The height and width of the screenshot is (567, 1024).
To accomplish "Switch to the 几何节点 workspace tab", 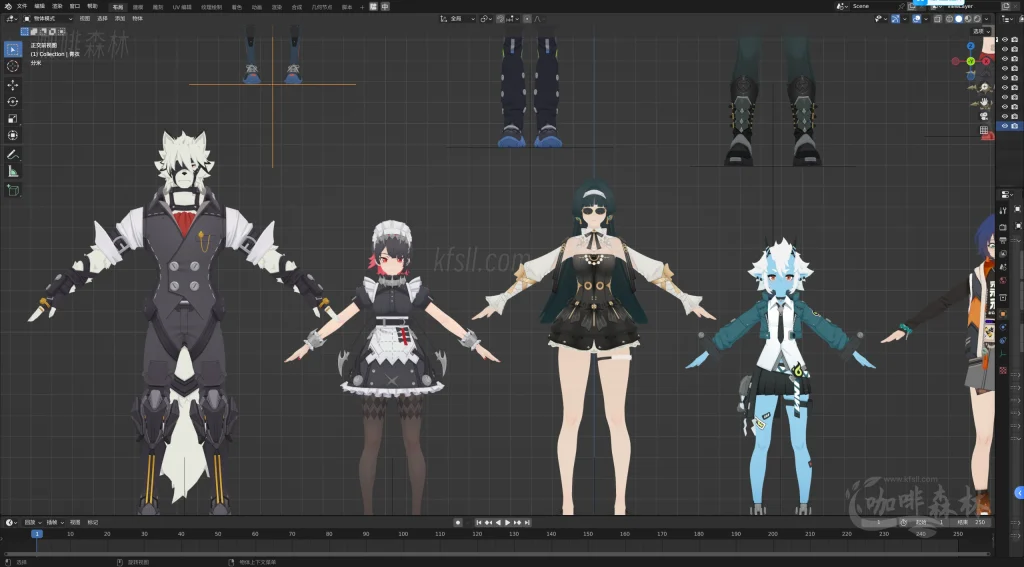I will [321, 7].
